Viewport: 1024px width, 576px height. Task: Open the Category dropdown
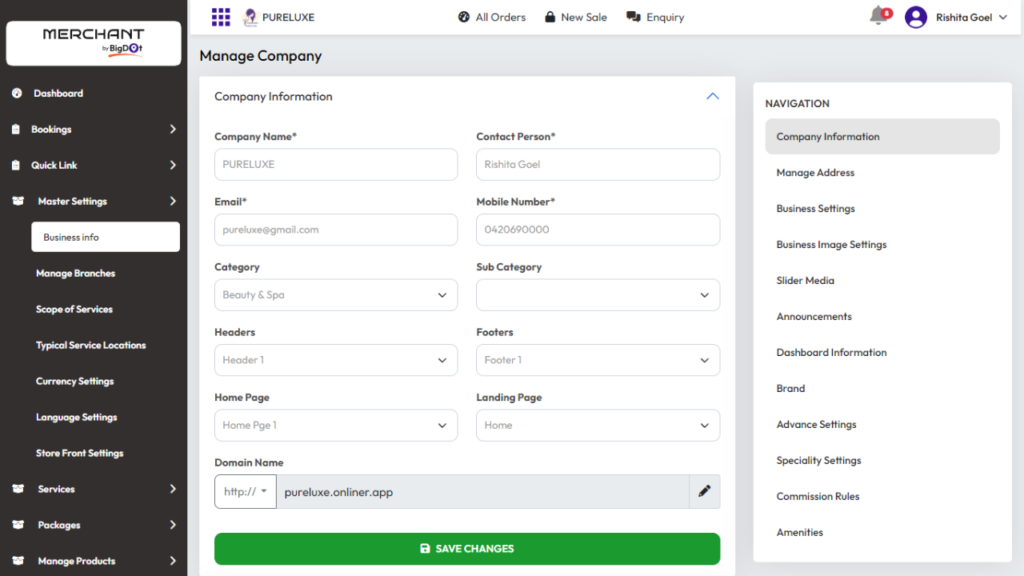tap(335, 295)
